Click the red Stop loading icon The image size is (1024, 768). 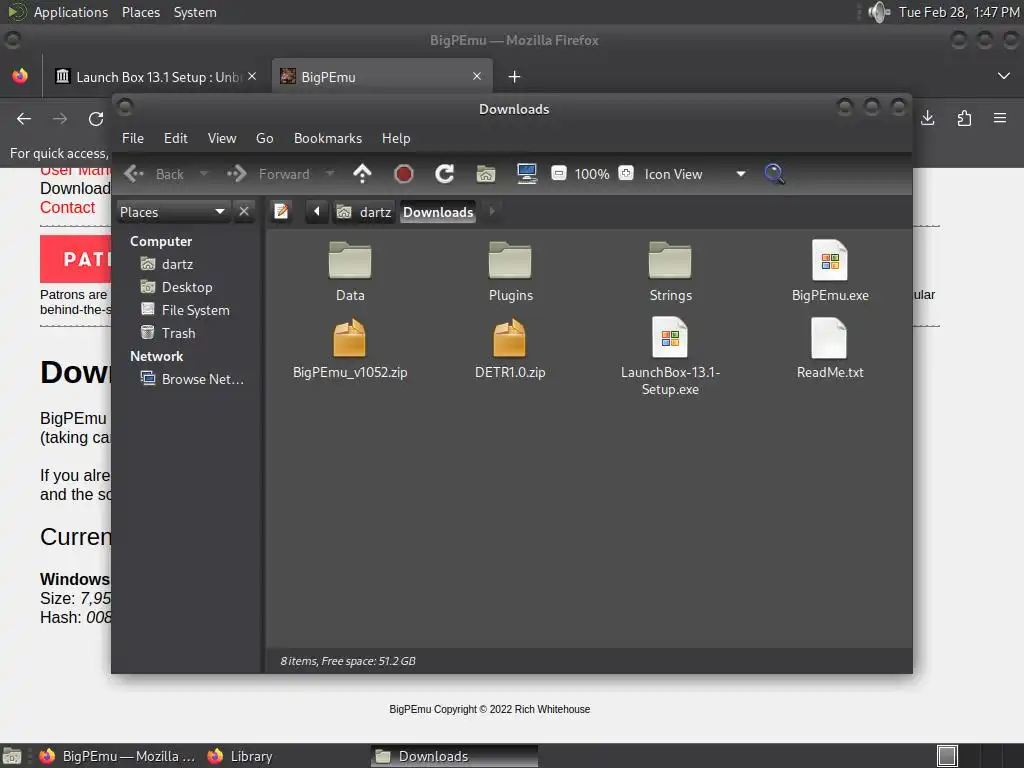404,174
